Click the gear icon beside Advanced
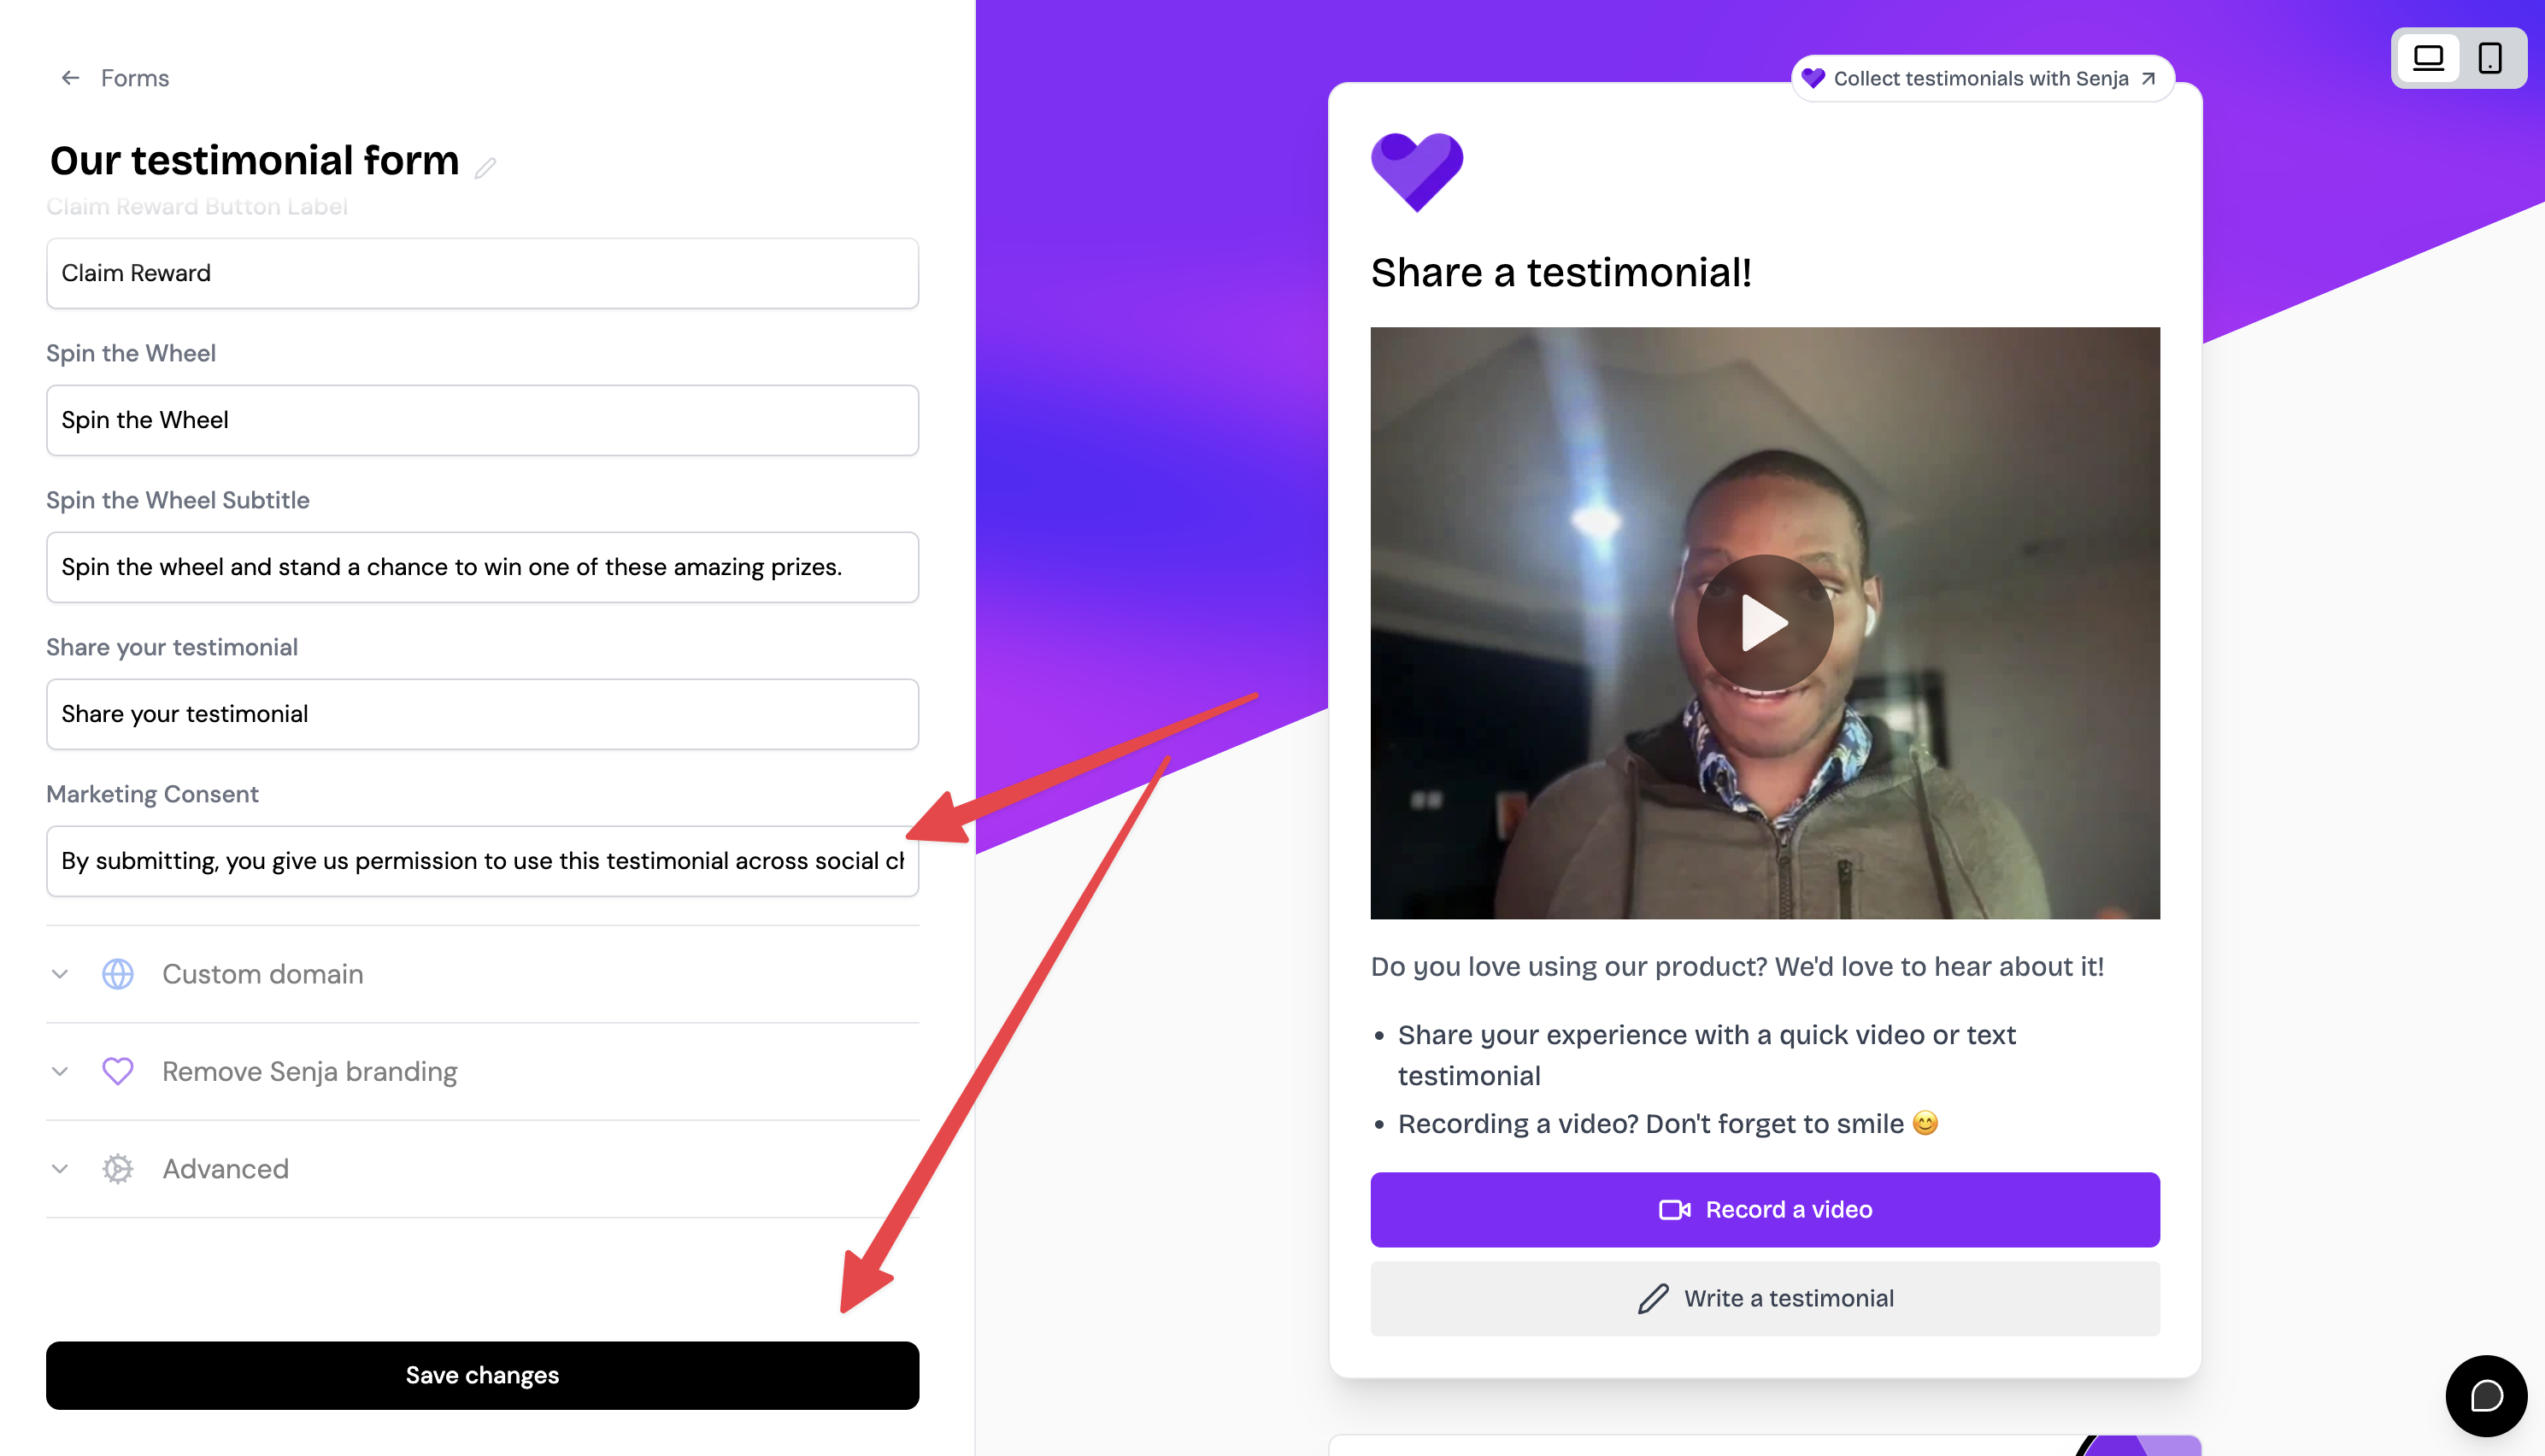 pyautogui.click(x=118, y=1168)
